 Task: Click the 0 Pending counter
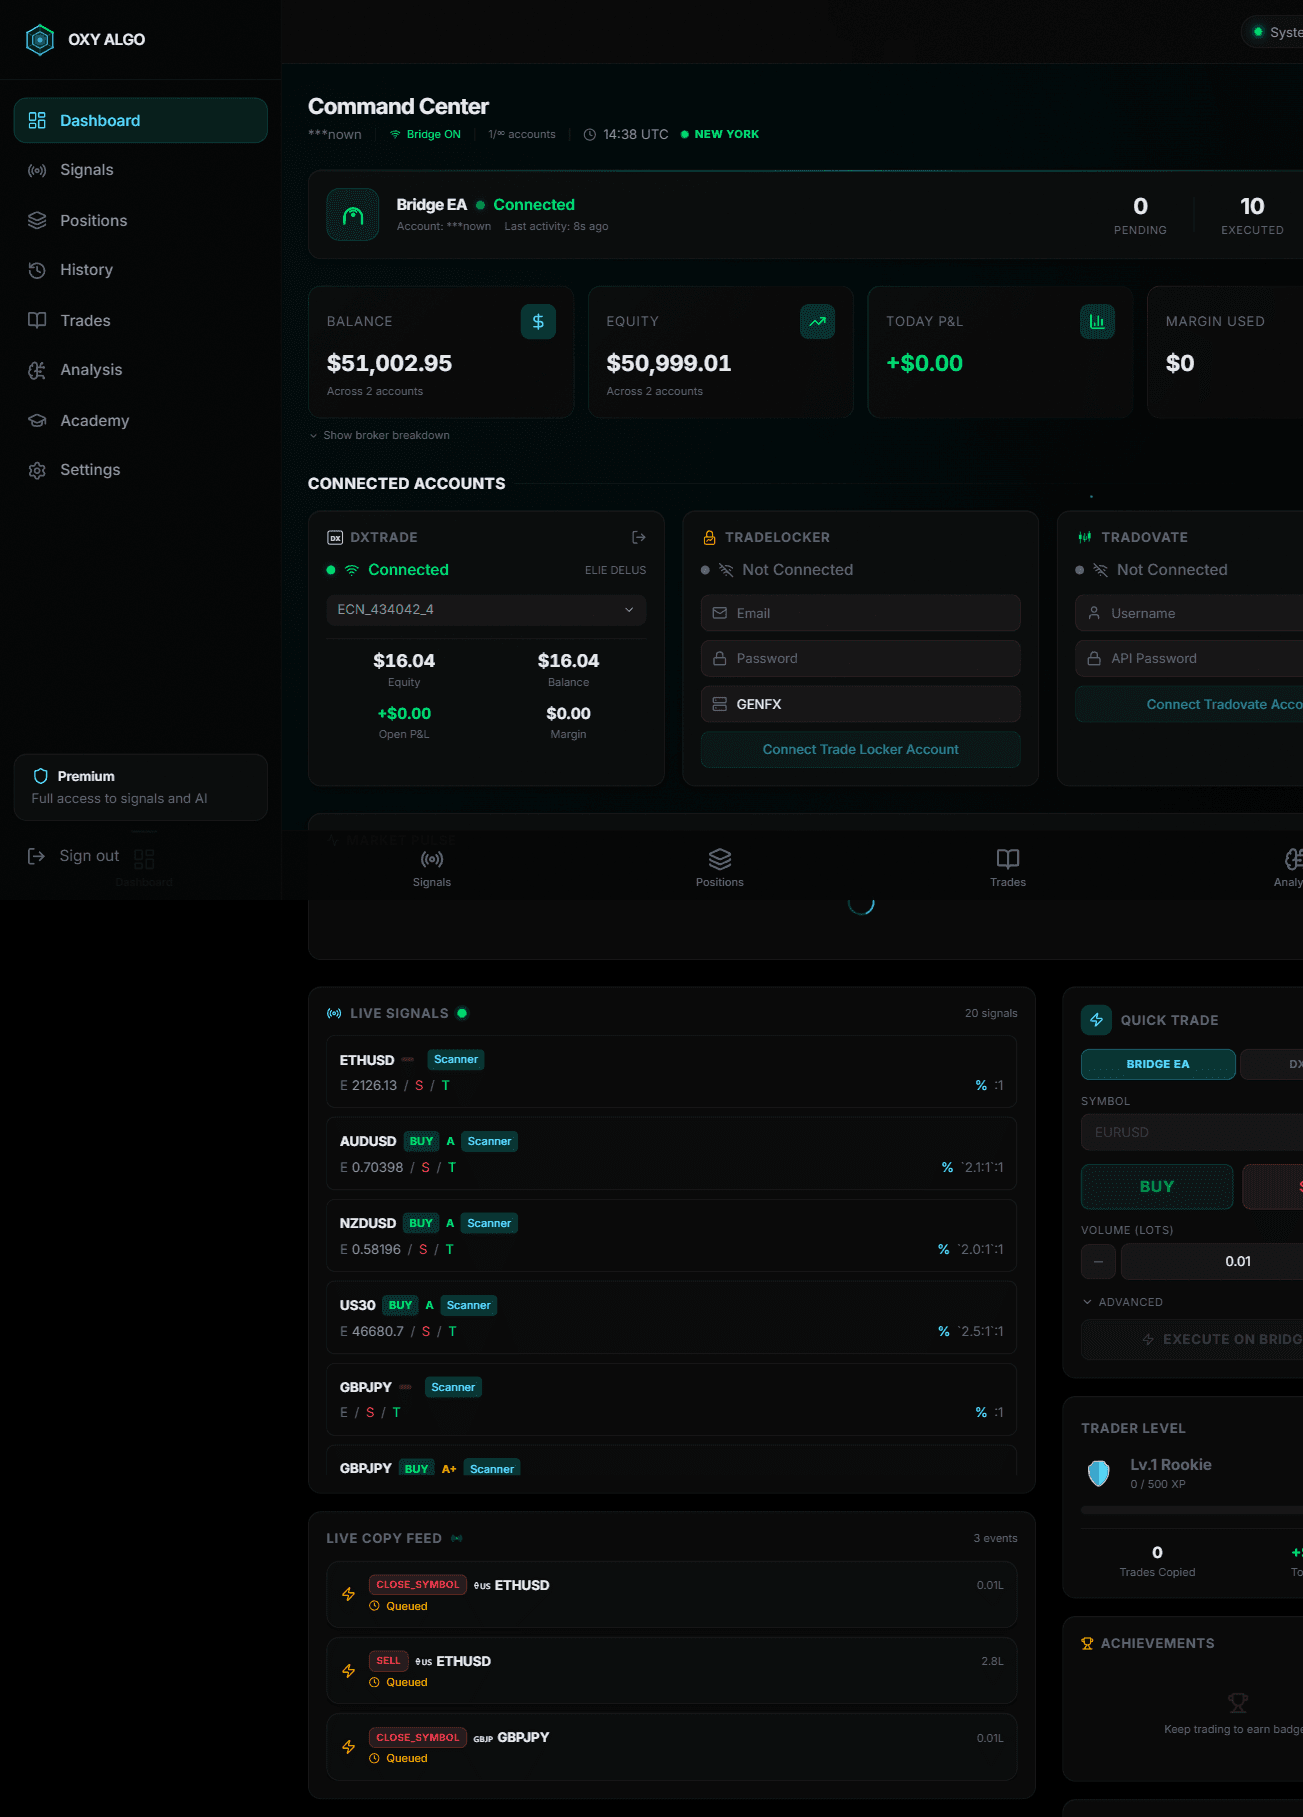(1140, 215)
